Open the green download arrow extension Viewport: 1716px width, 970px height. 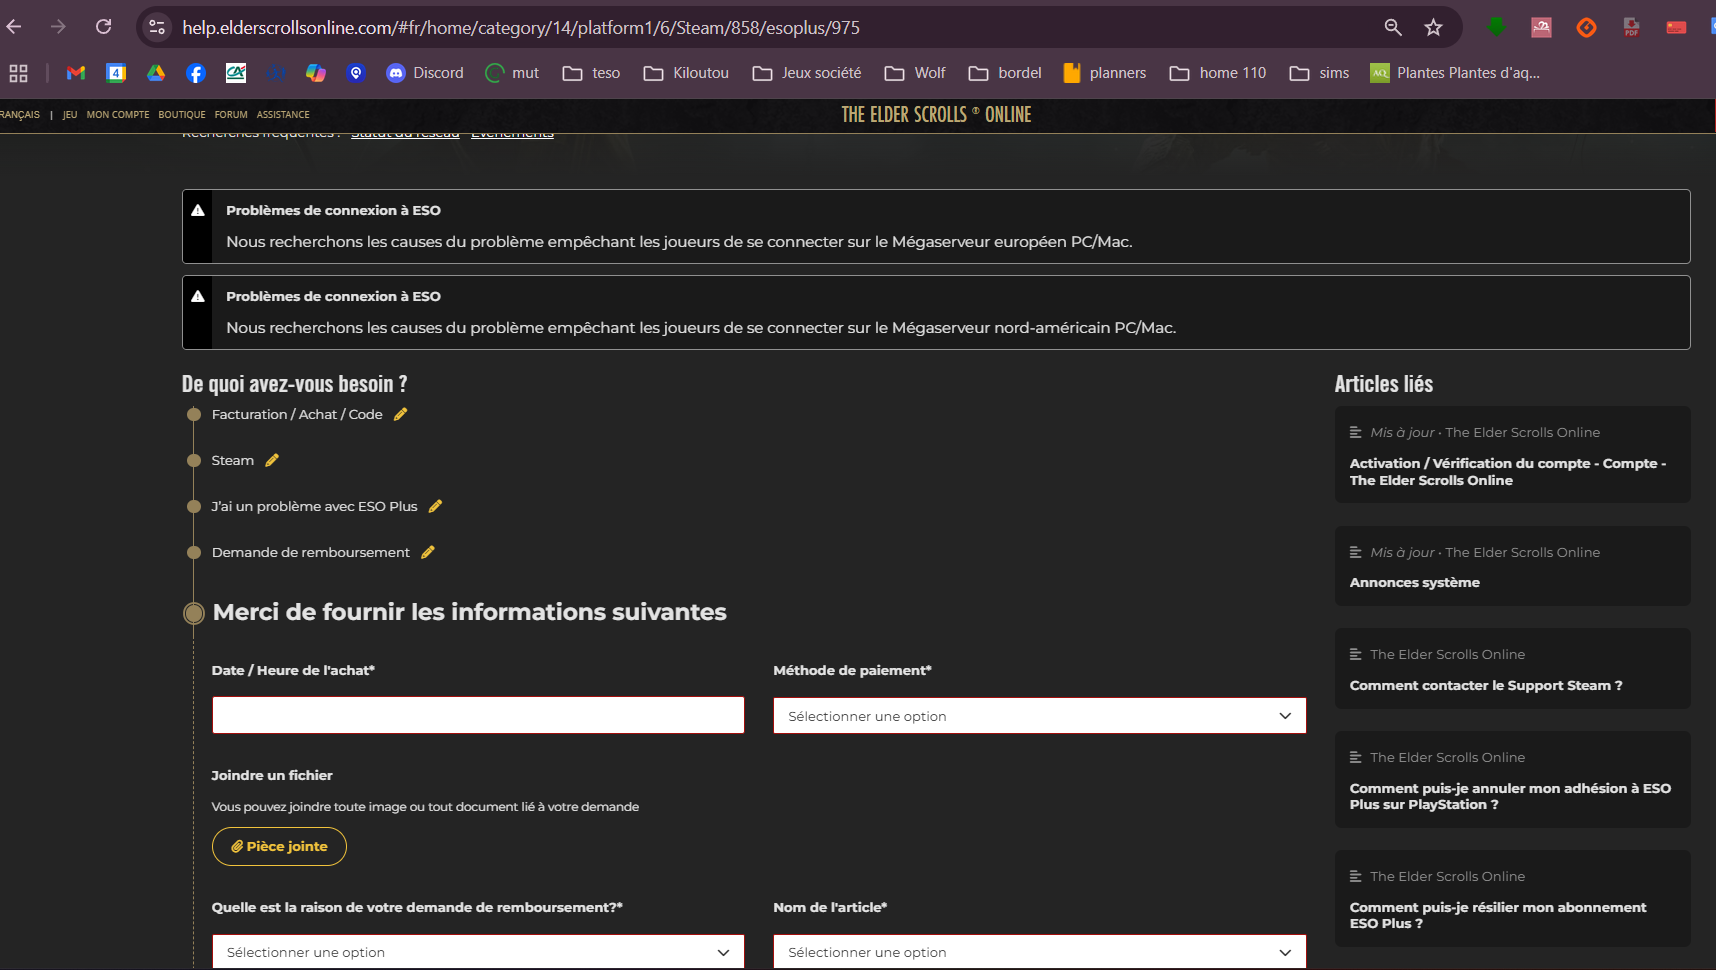[1496, 27]
